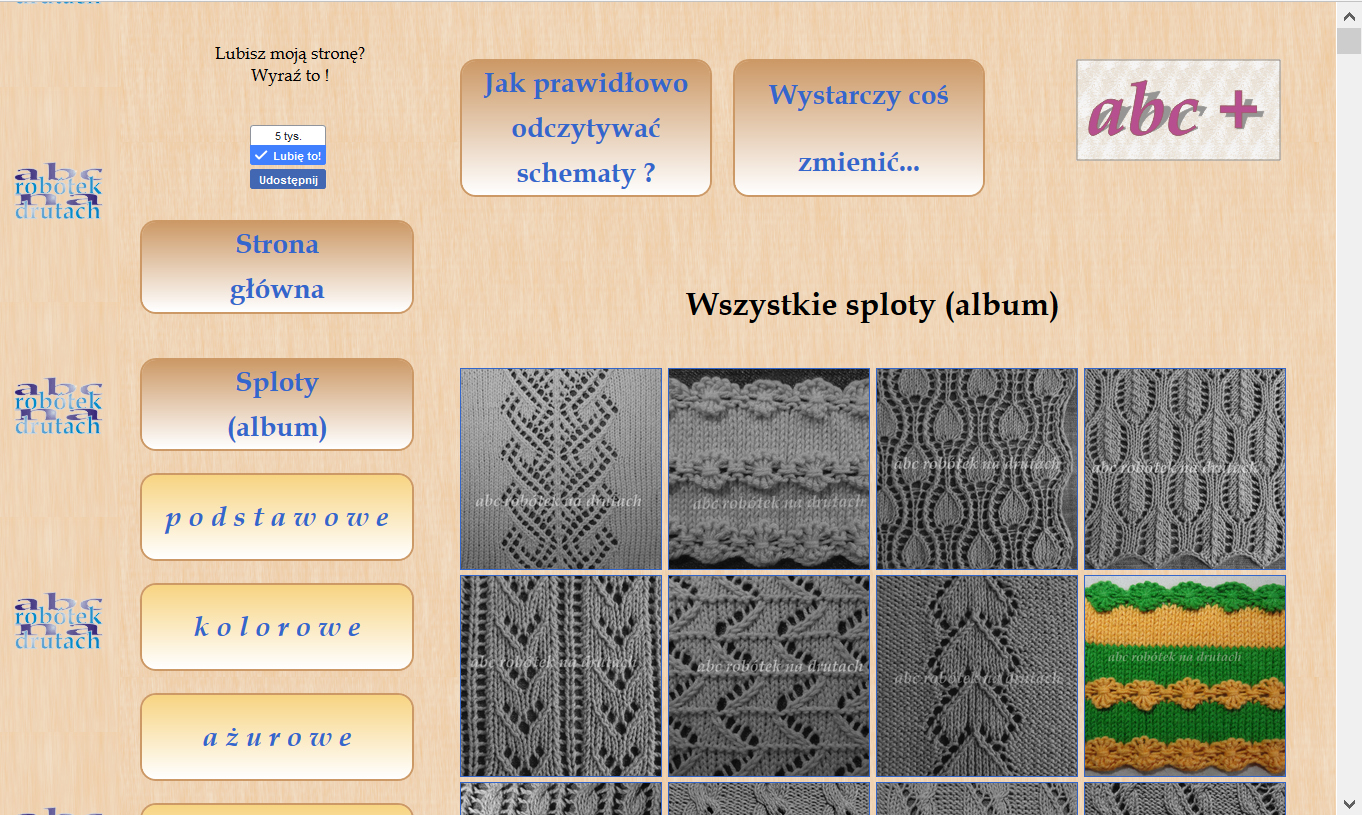Open the vertical chevron lace thumbnail in second row
Viewport: 1362px width, 815px height.
click(561, 676)
